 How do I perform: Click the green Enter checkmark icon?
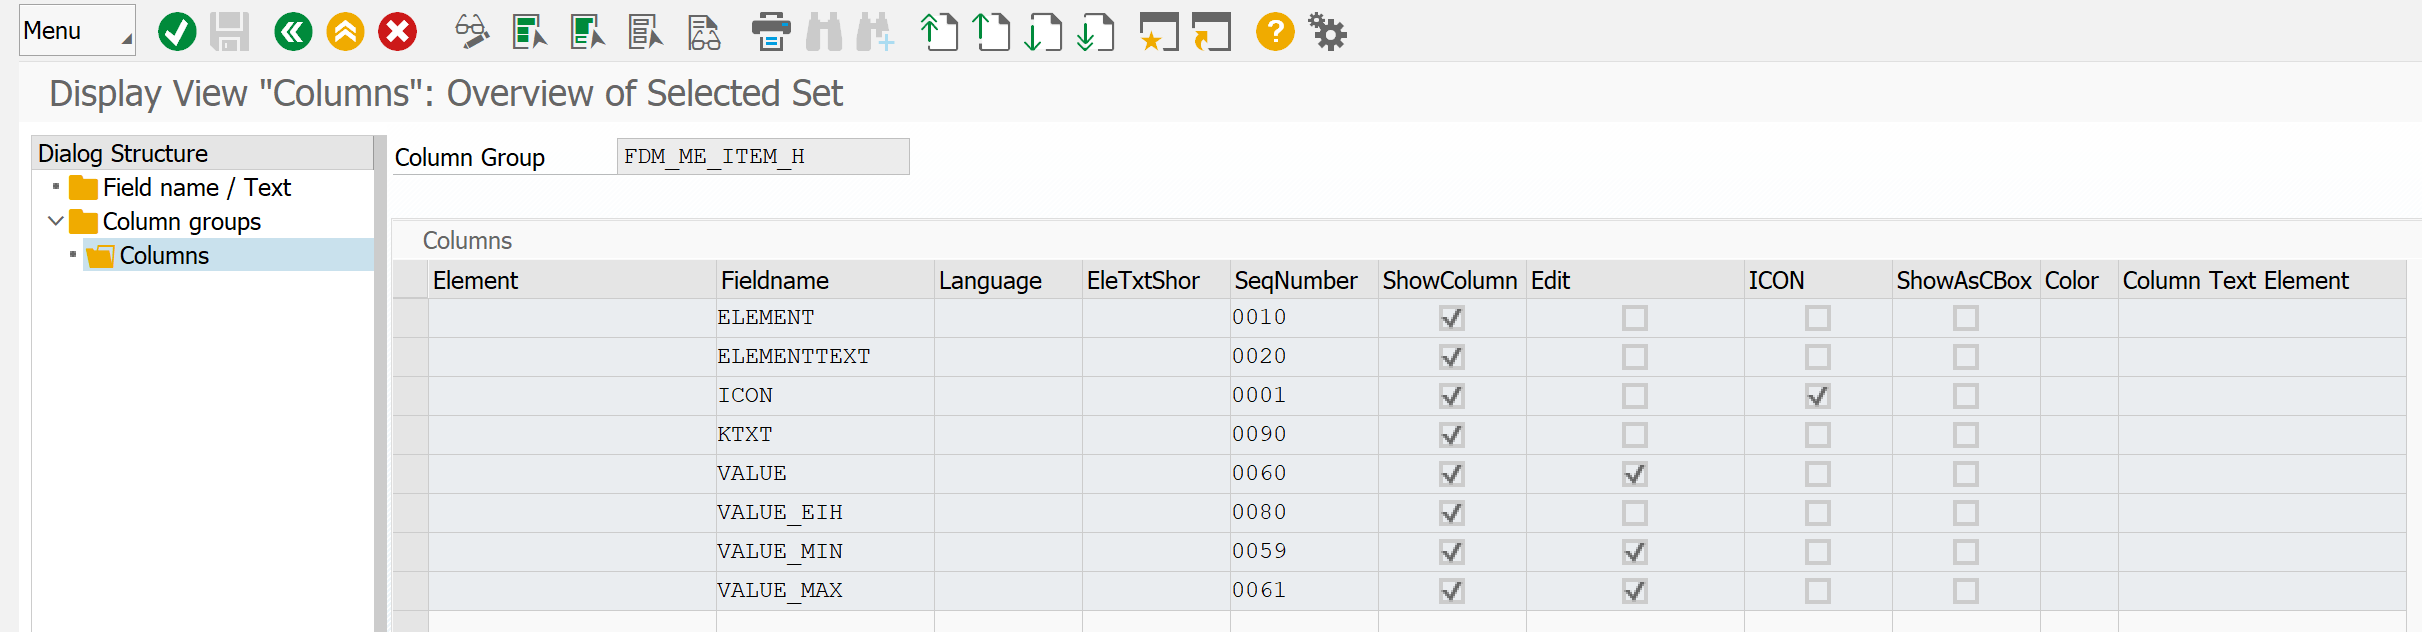[x=177, y=32]
